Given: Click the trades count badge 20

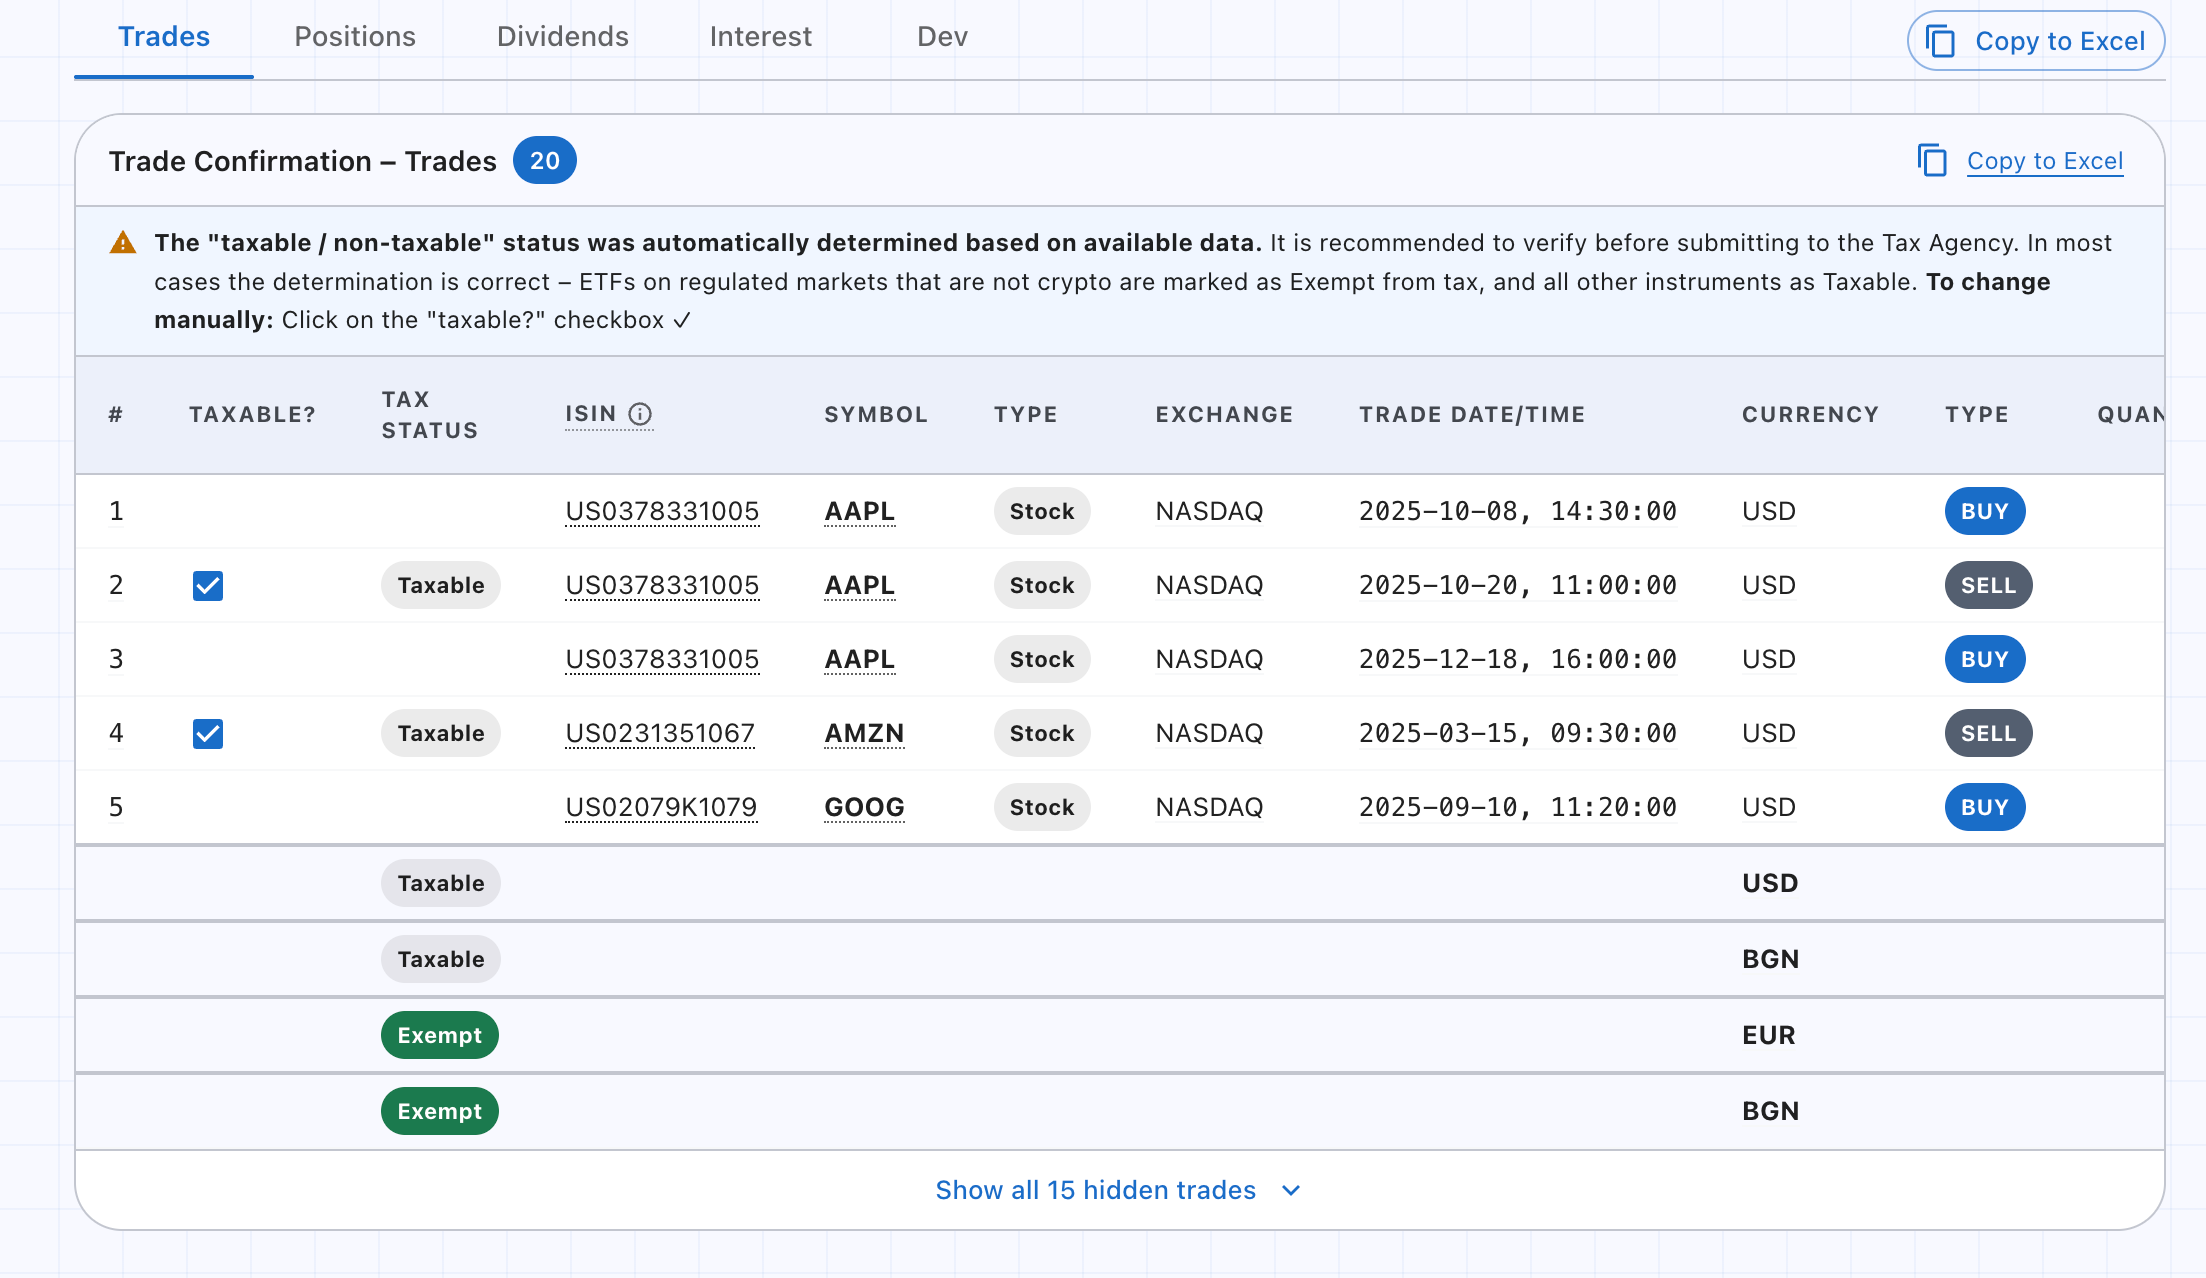Looking at the screenshot, I should point(545,160).
